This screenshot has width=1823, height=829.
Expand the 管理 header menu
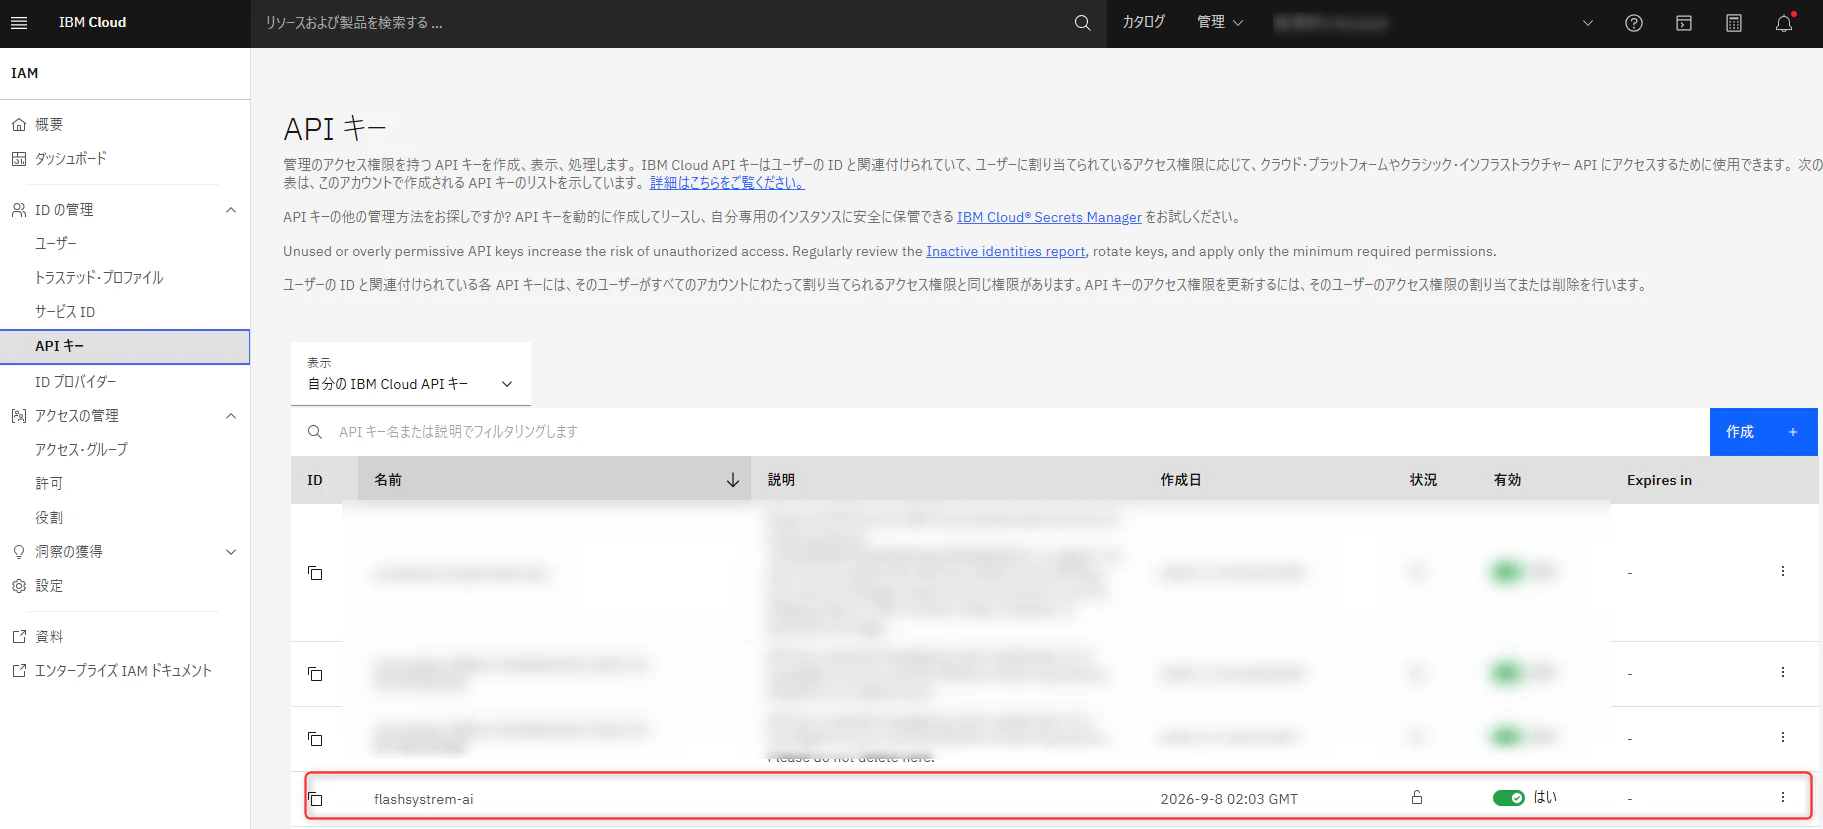[x=1220, y=22]
